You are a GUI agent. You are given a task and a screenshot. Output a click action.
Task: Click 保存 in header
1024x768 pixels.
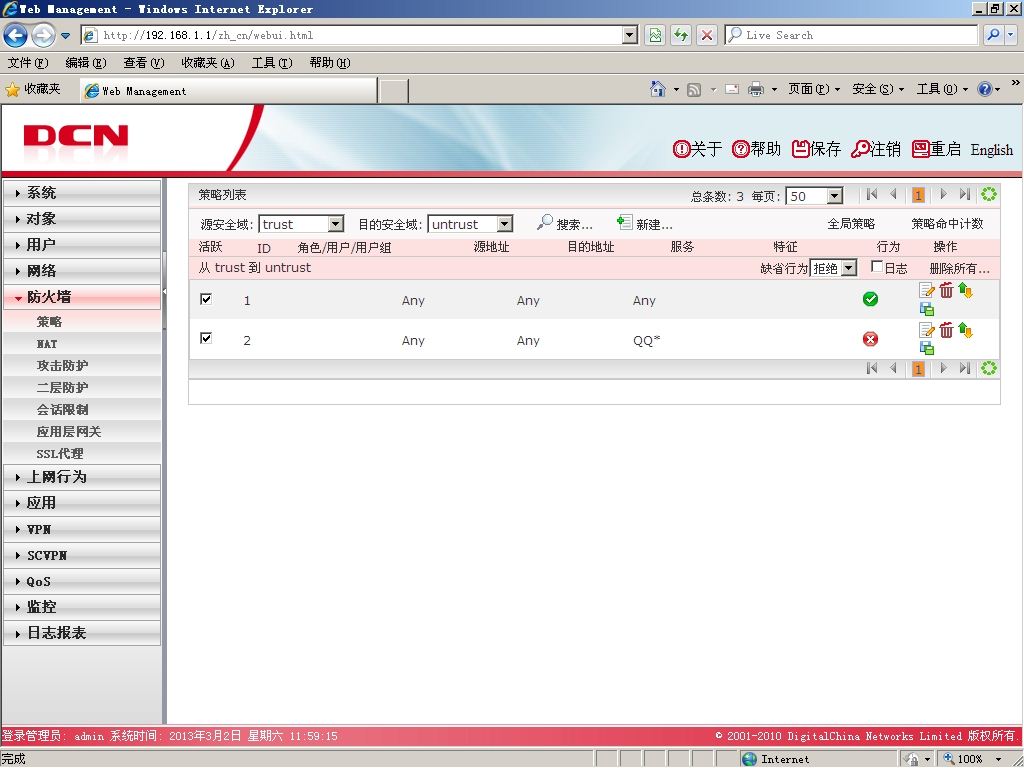point(816,149)
